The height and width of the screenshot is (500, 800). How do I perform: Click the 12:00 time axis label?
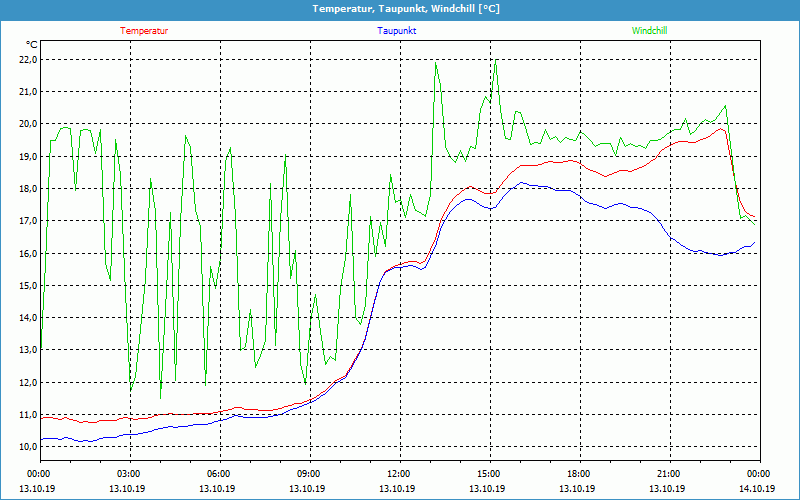398,474
